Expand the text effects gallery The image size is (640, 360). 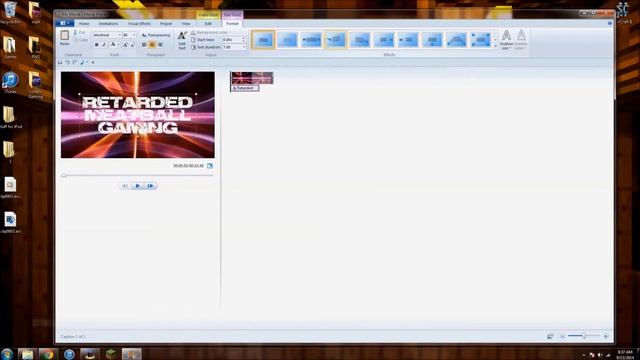[496, 47]
